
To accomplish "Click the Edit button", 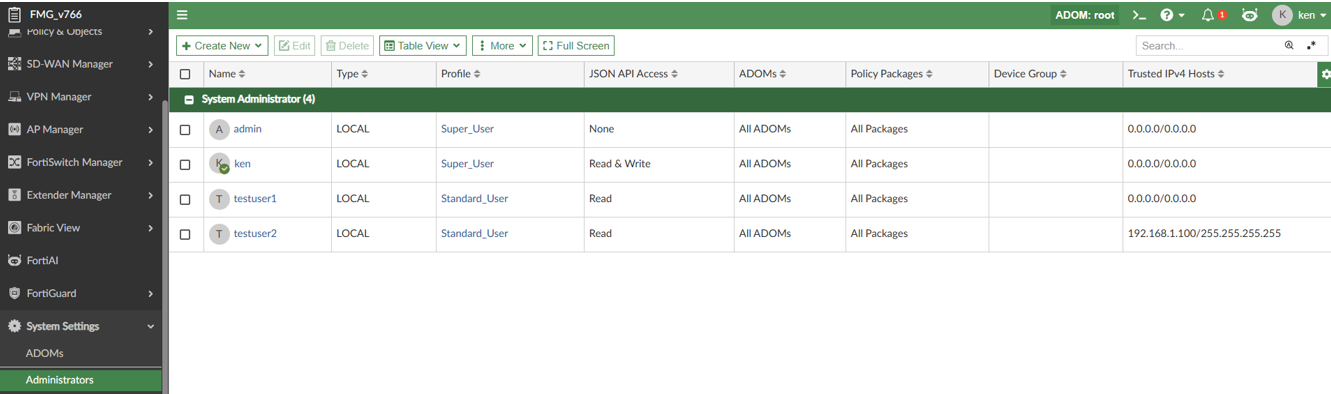I will tap(294, 46).
